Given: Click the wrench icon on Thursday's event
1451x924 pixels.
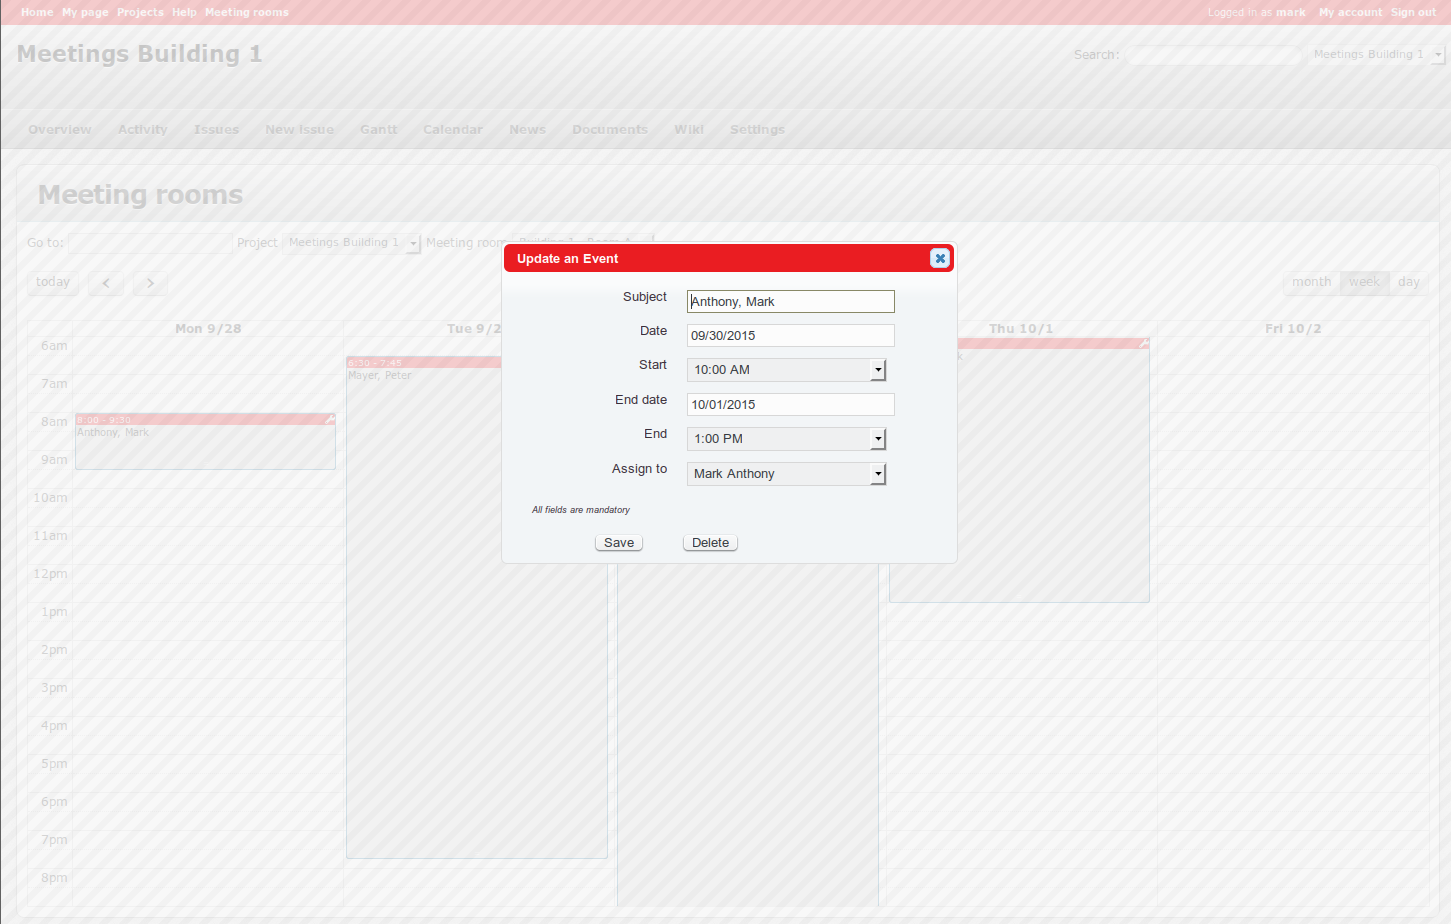Looking at the screenshot, I should click(1144, 343).
